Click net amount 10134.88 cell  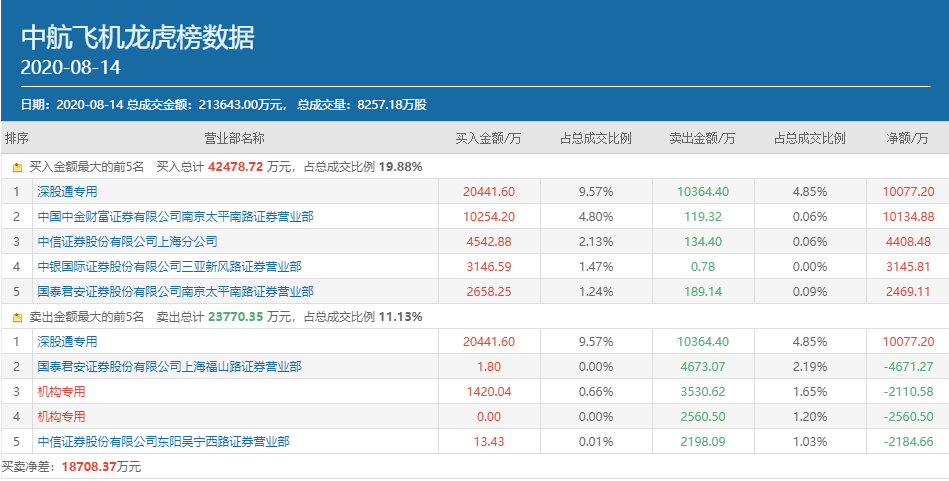click(x=908, y=217)
